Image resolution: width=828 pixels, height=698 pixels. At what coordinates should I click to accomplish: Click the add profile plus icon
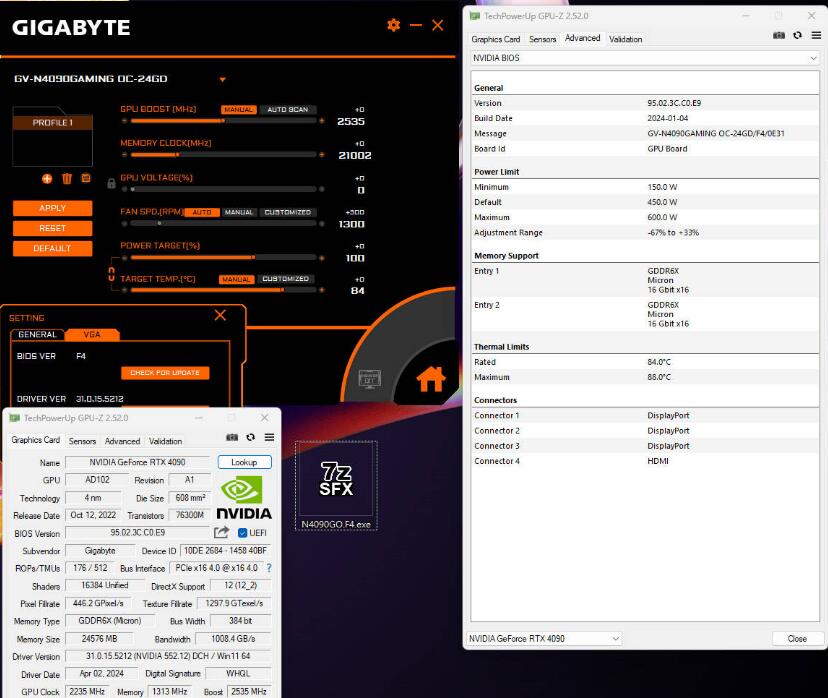tap(47, 178)
